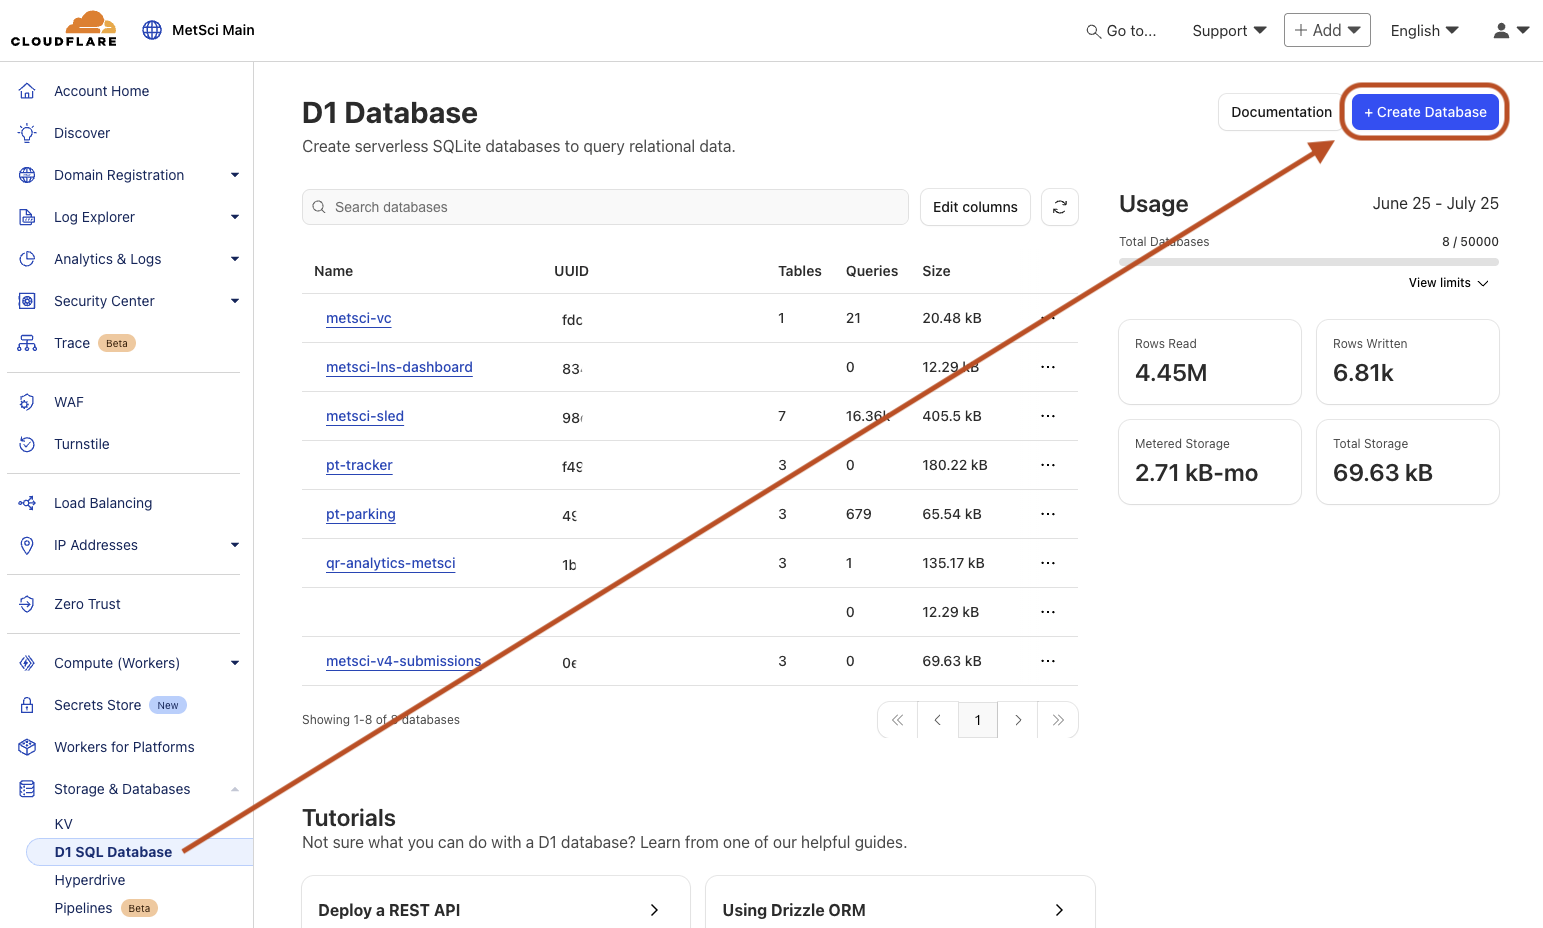Select Workers for Platforms
This screenshot has height=928, width=1543.
tap(124, 746)
